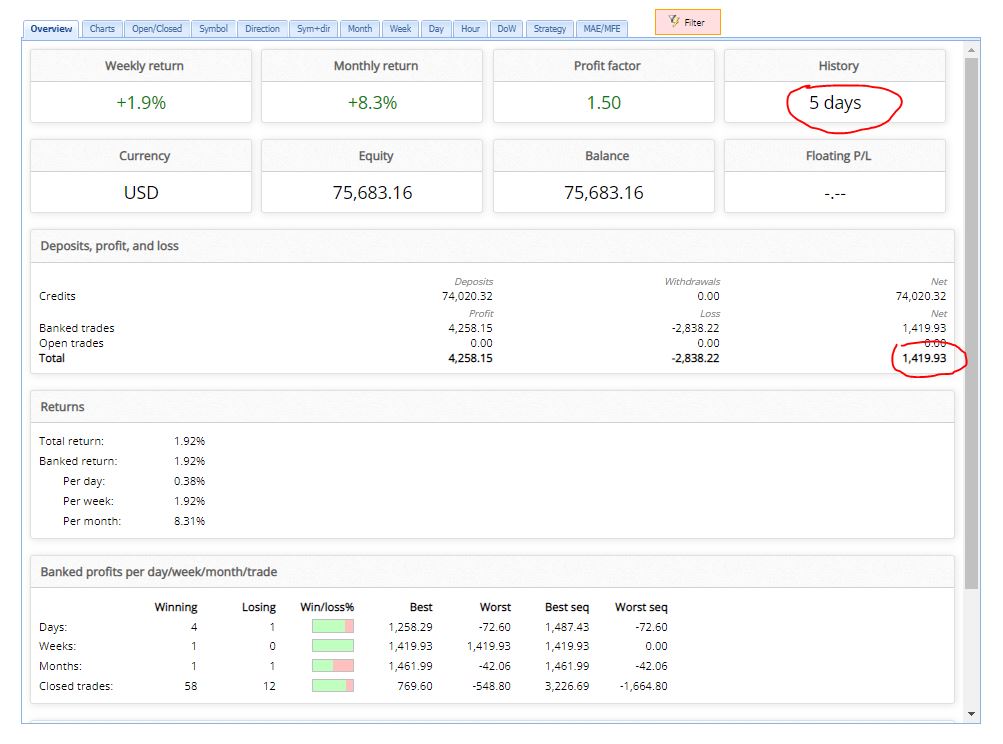The width and height of the screenshot is (1003, 744).
Task: Select the Symbol tab
Action: click(214, 29)
